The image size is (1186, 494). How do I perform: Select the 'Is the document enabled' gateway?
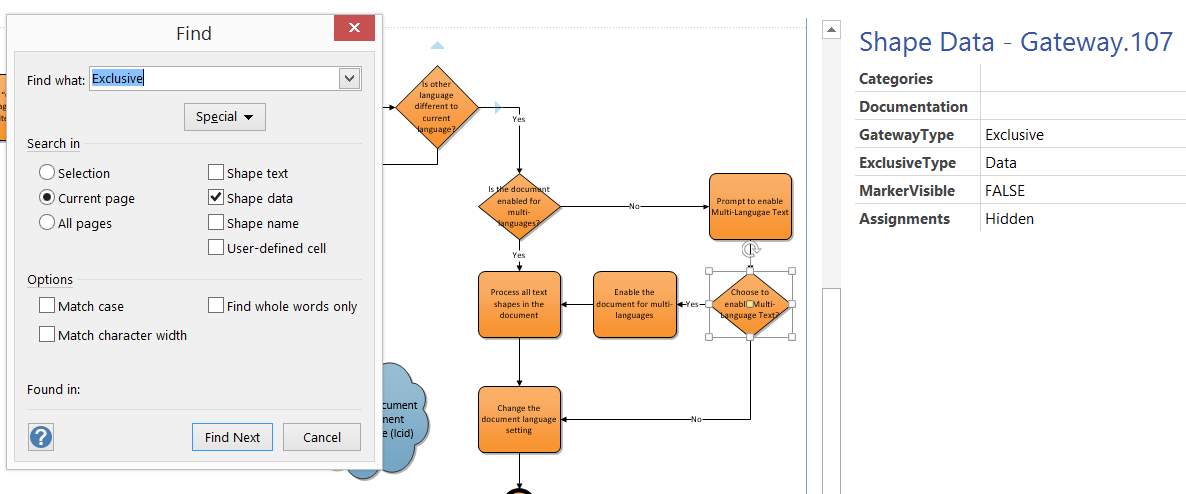[x=520, y=206]
